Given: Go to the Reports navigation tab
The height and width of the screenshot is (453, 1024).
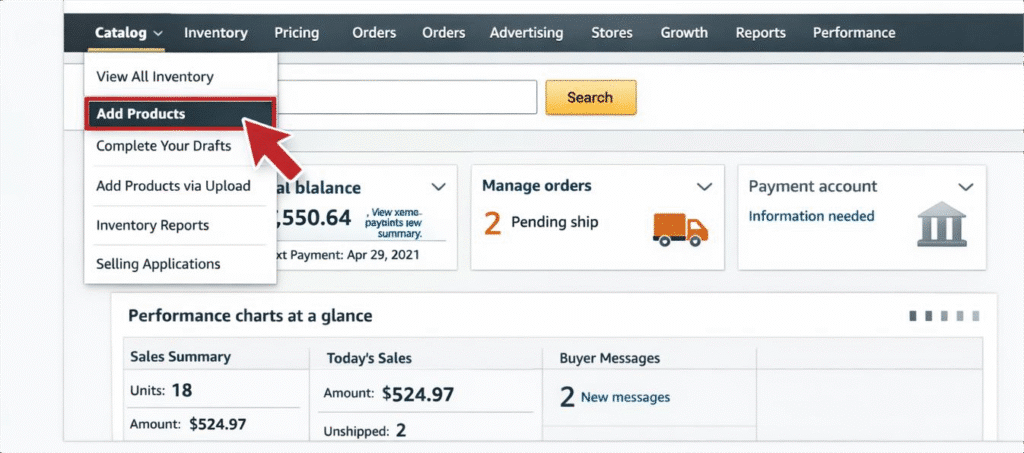Looking at the screenshot, I should [760, 33].
